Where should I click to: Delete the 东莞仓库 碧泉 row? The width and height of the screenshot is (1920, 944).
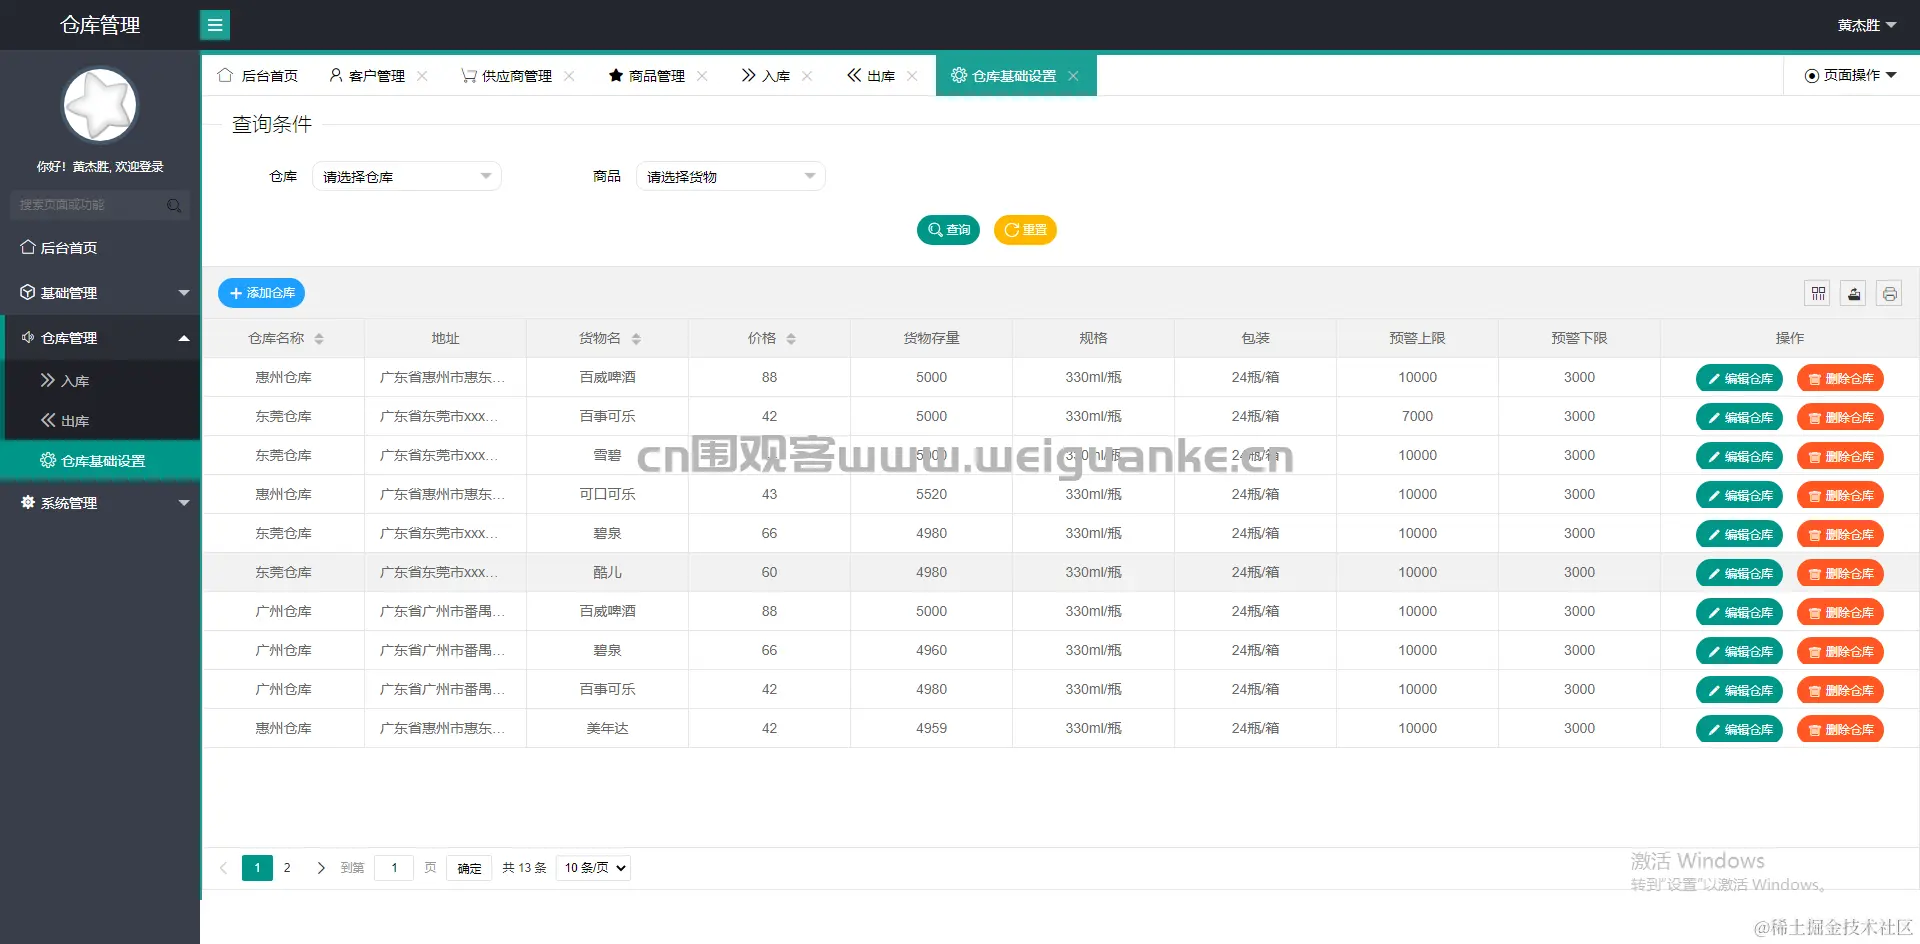pos(1840,535)
